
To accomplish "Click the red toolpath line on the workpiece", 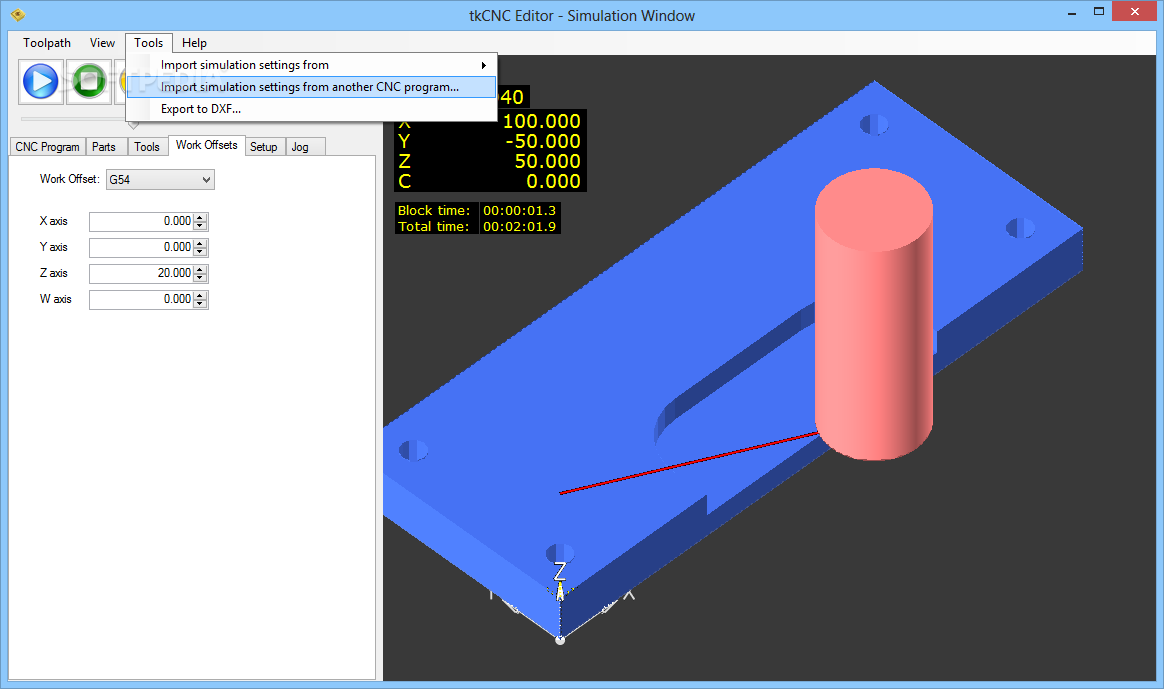I will tap(689, 463).
